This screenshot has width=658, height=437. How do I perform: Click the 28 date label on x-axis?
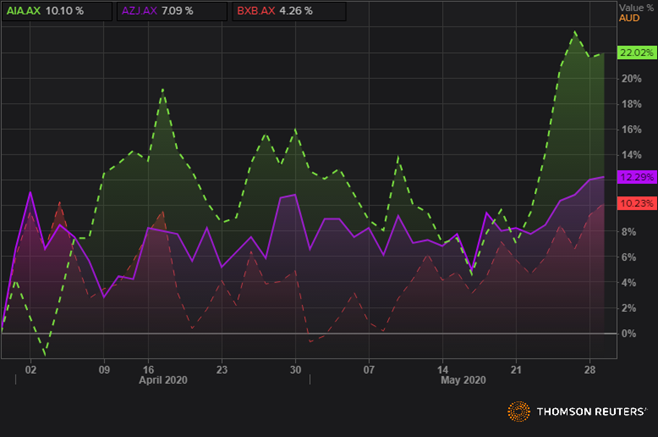(590, 370)
